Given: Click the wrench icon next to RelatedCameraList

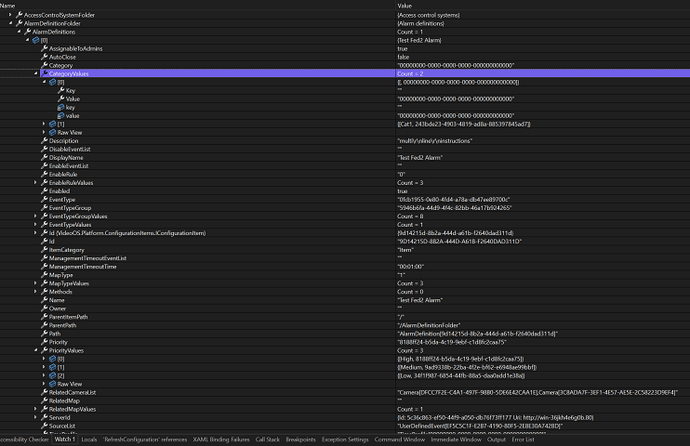Looking at the screenshot, I should (45, 392).
